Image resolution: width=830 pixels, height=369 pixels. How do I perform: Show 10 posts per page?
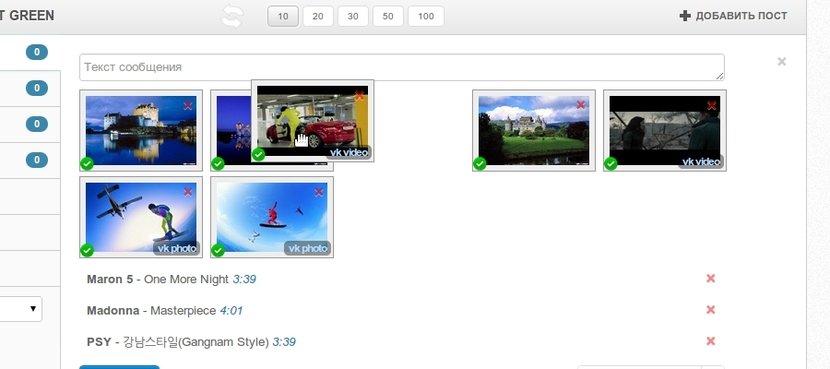[x=283, y=16]
